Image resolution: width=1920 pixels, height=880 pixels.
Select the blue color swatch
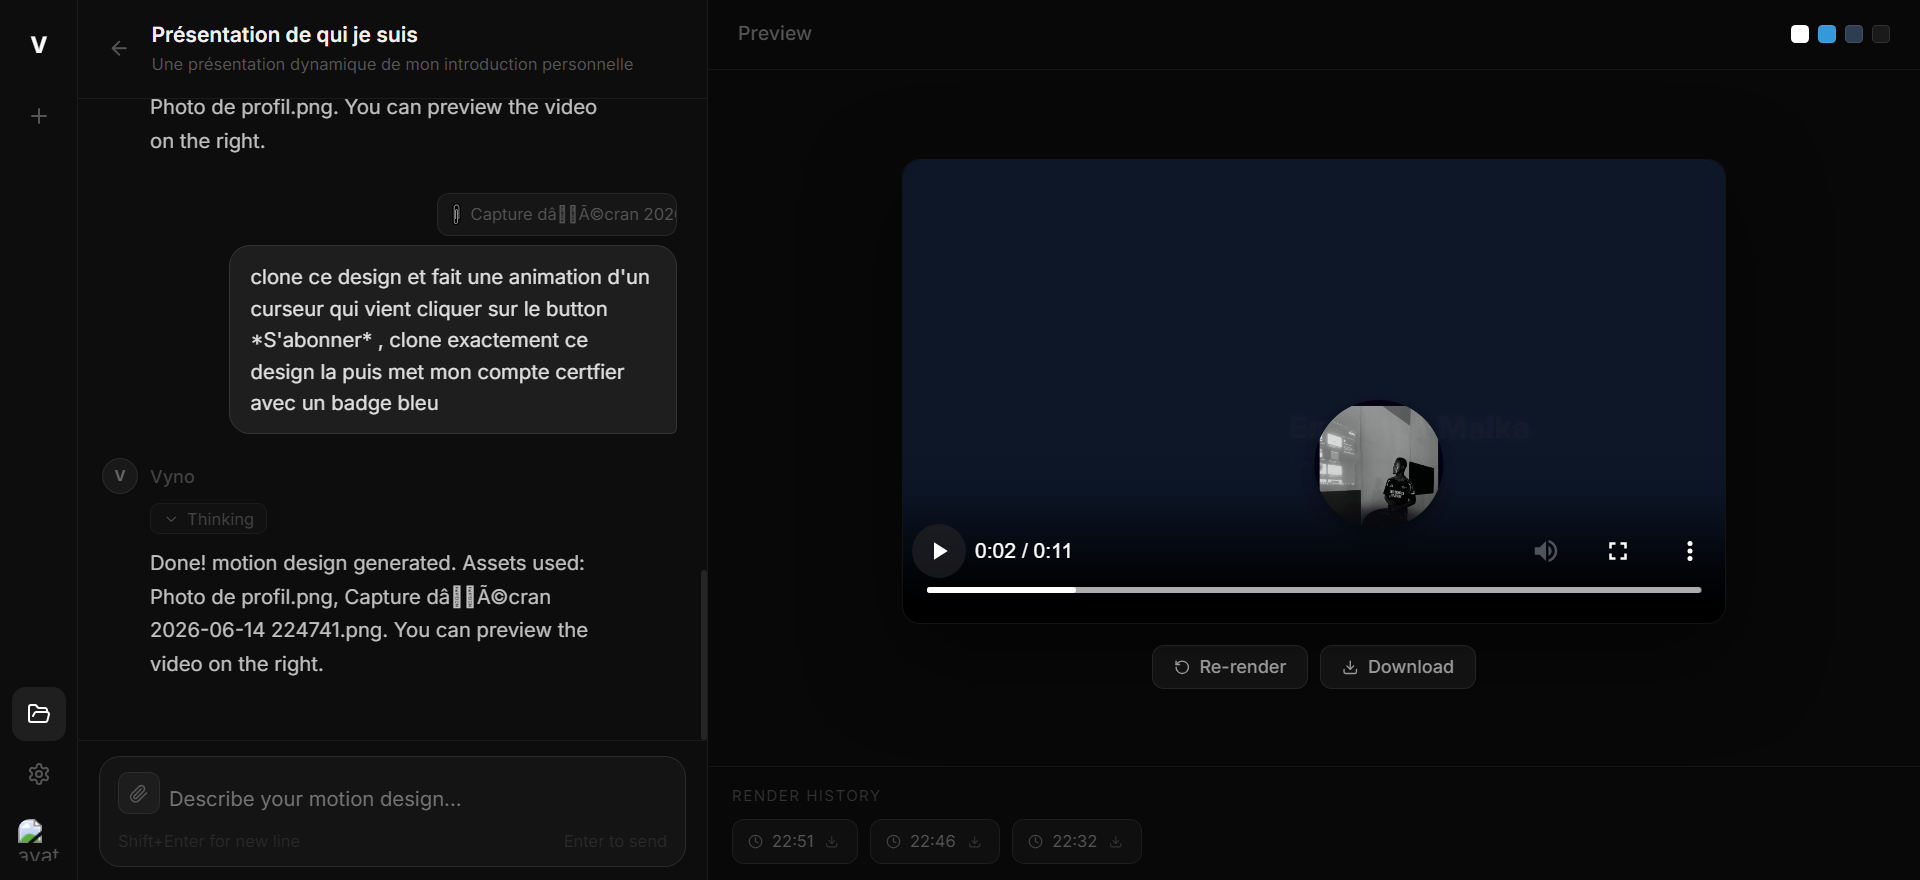(x=1827, y=34)
